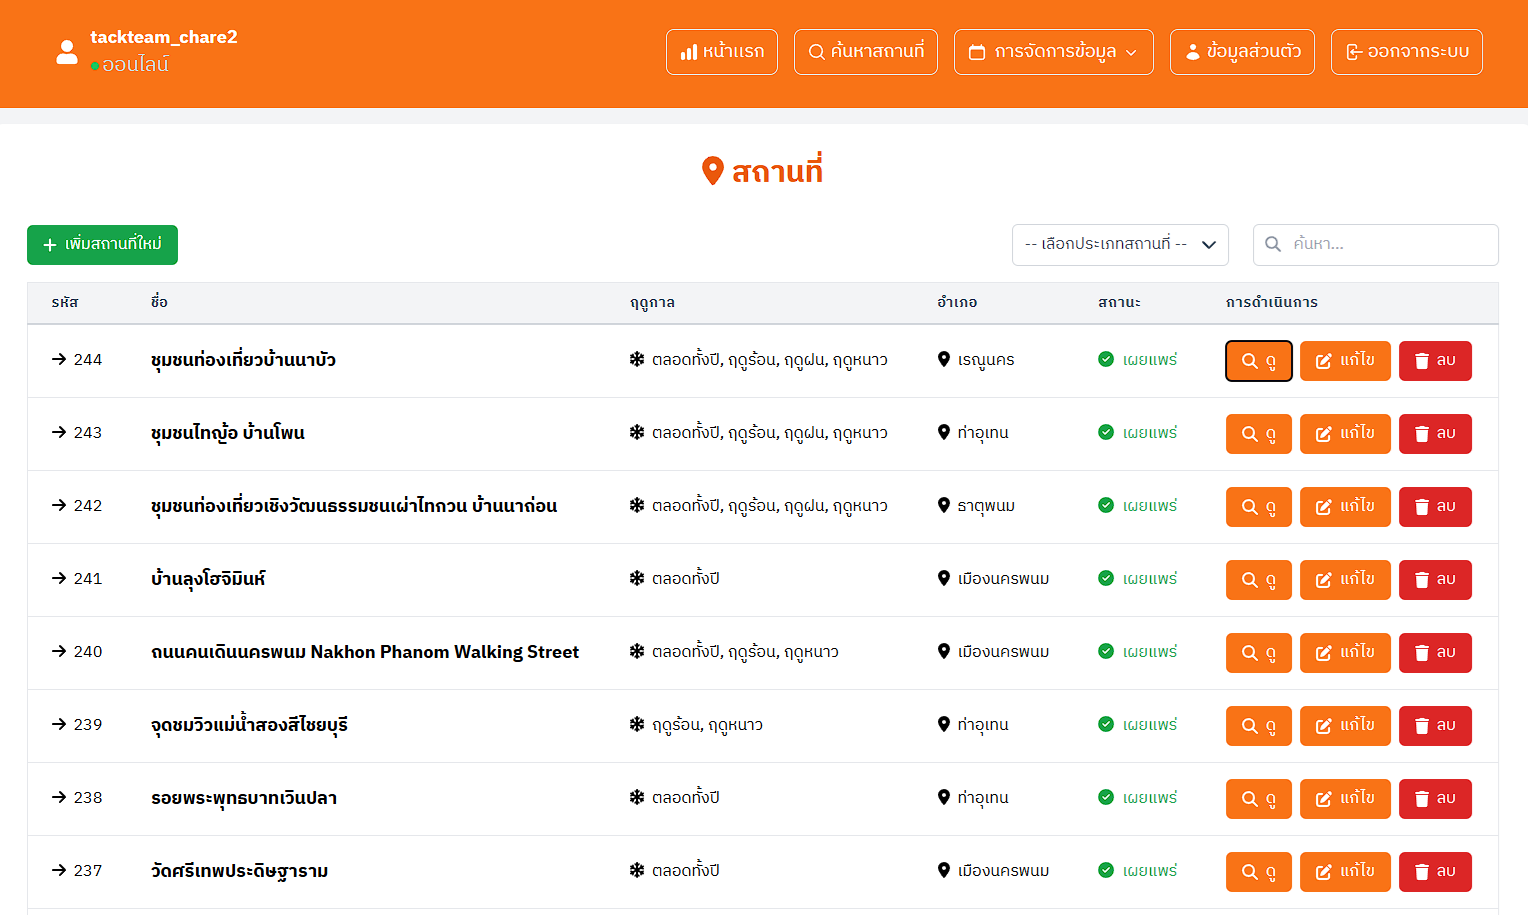Delete place 239 จุดชมวิวแม่น้ำสองสีไชยบุรี

coord(1434,726)
